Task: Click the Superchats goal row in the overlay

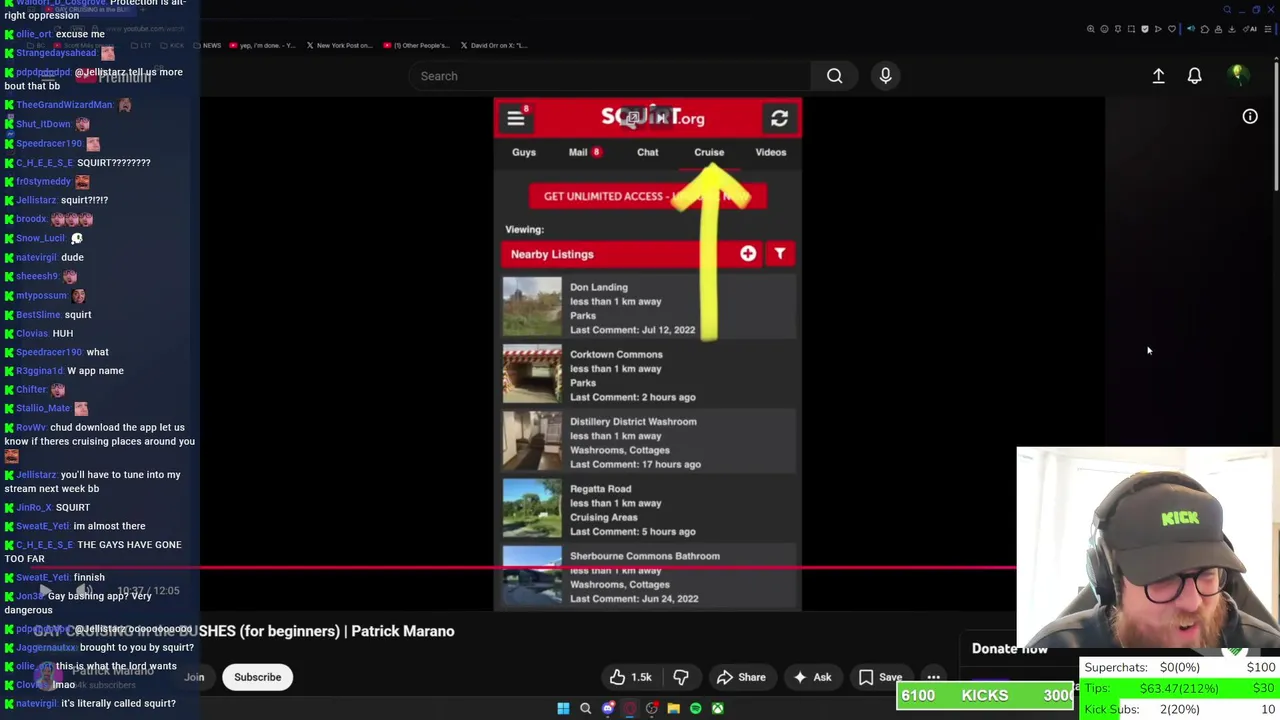Action: click(x=1180, y=667)
